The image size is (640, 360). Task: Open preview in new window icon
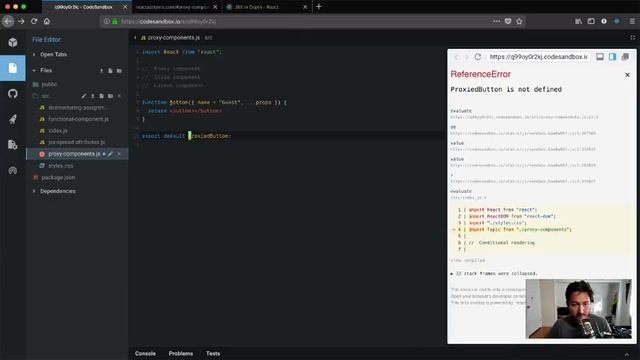[625, 57]
